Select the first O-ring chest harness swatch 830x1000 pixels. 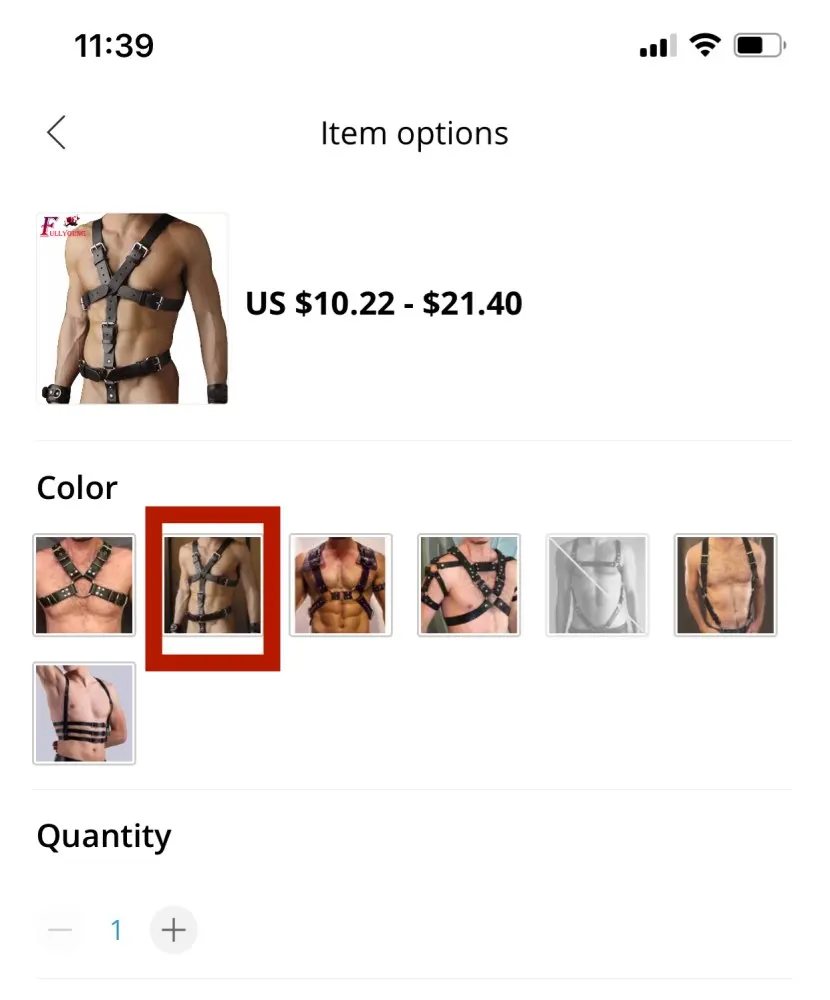pyautogui.click(x=84, y=585)
